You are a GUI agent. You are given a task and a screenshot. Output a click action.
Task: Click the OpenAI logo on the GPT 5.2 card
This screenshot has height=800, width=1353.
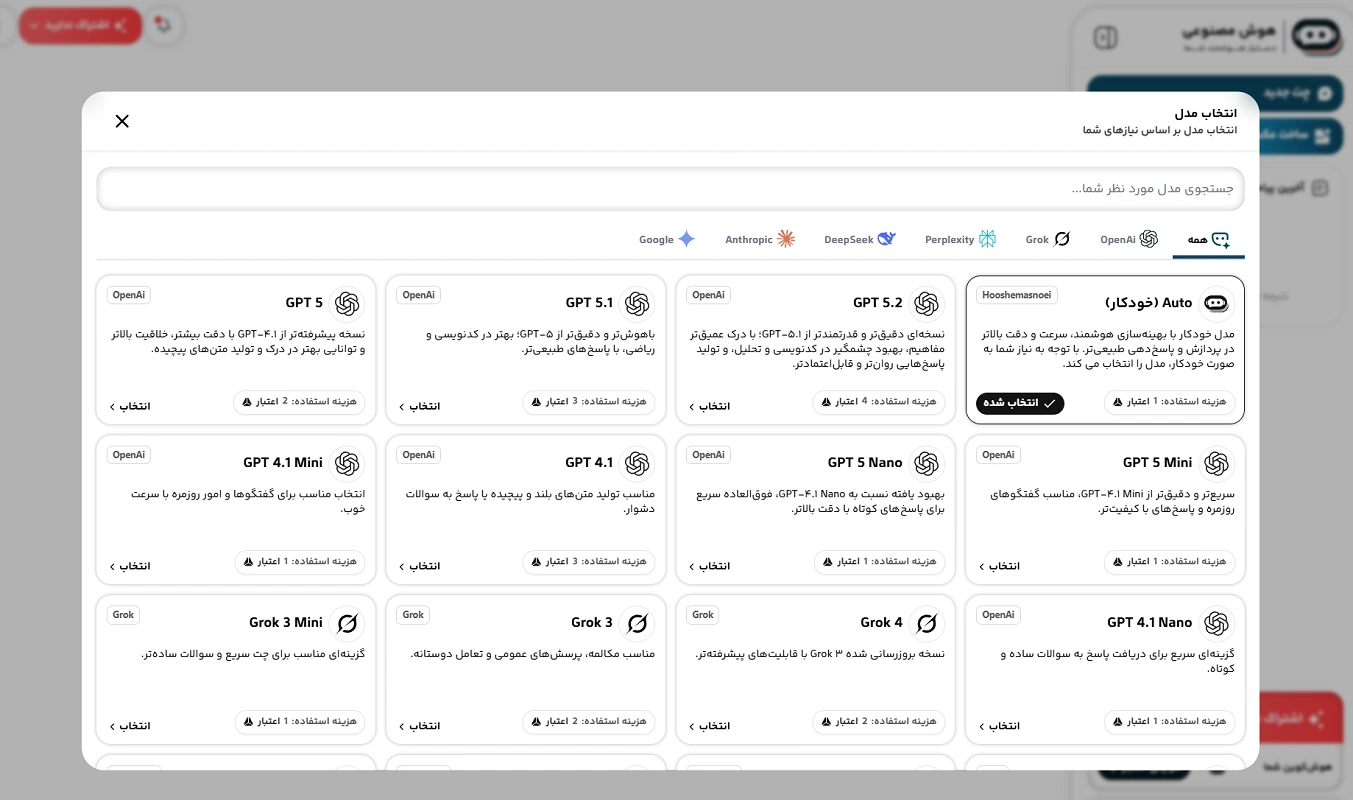(926, 303)
